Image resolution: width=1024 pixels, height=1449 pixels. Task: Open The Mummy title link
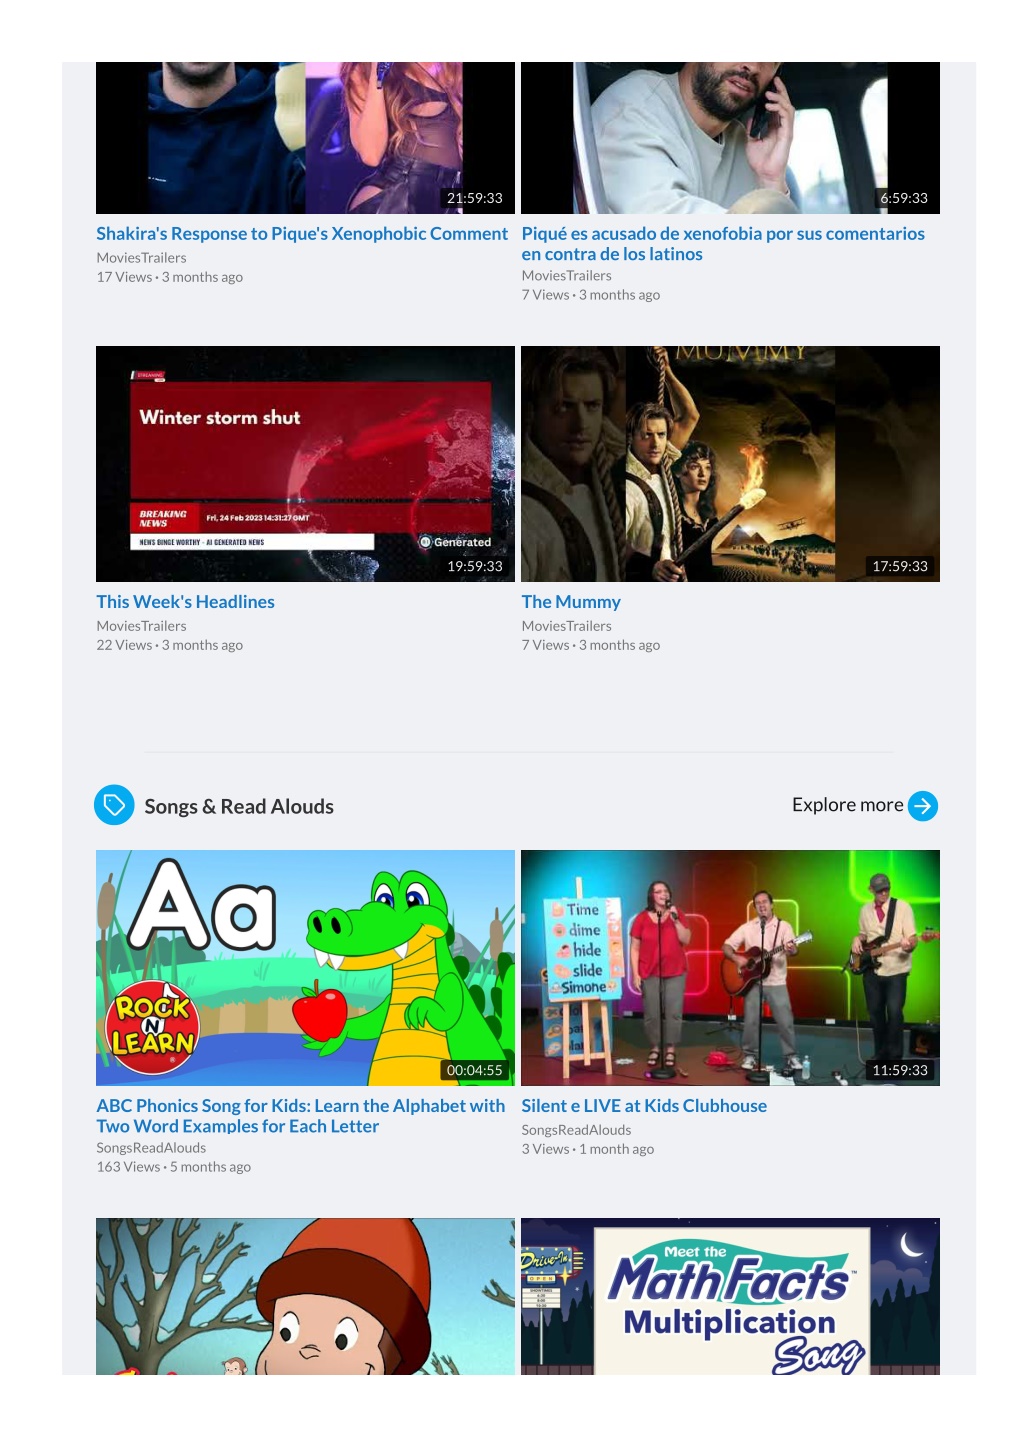click(x=571, y=602)
